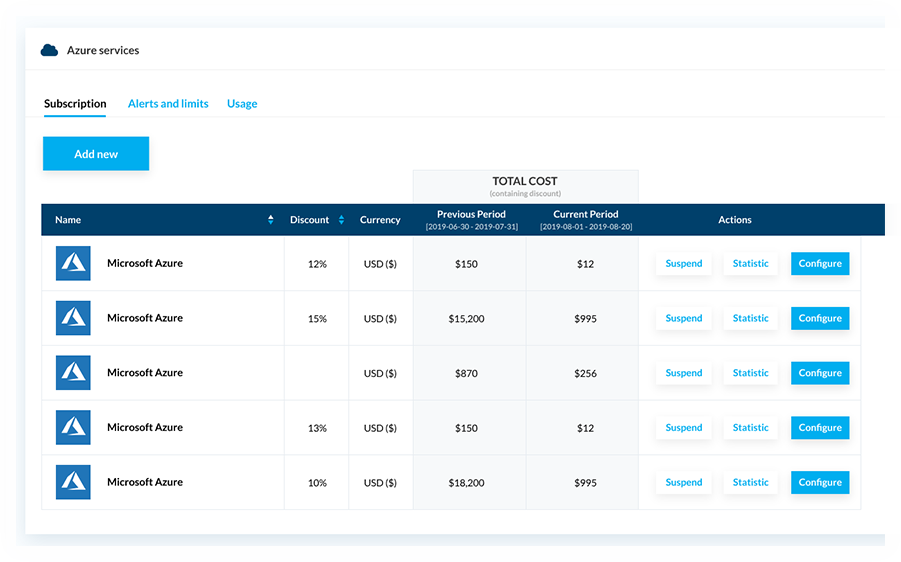The width and height of the screenshot is (901, 562).
Task: Click USD ($) in the 10% discount row
Action: tap(380, 482)
